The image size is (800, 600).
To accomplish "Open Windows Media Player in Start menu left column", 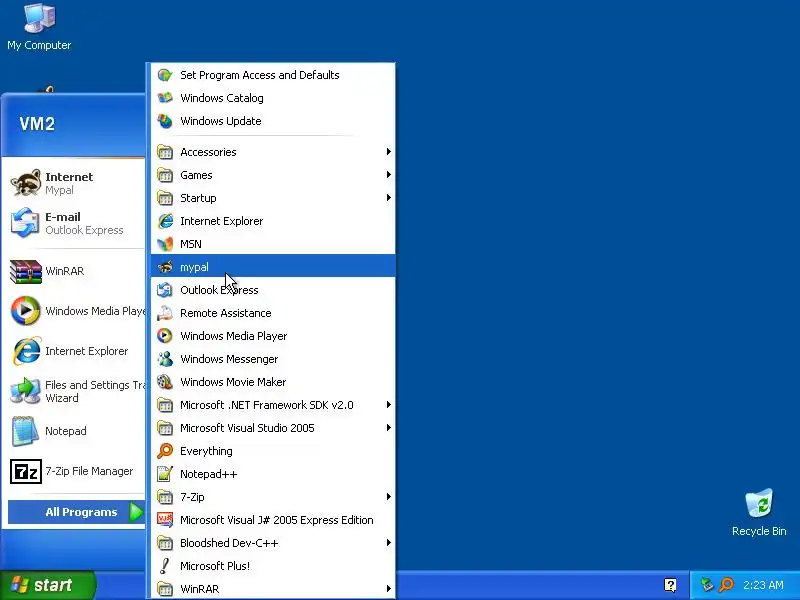I will pyautogui.click(x=74, y=311).
